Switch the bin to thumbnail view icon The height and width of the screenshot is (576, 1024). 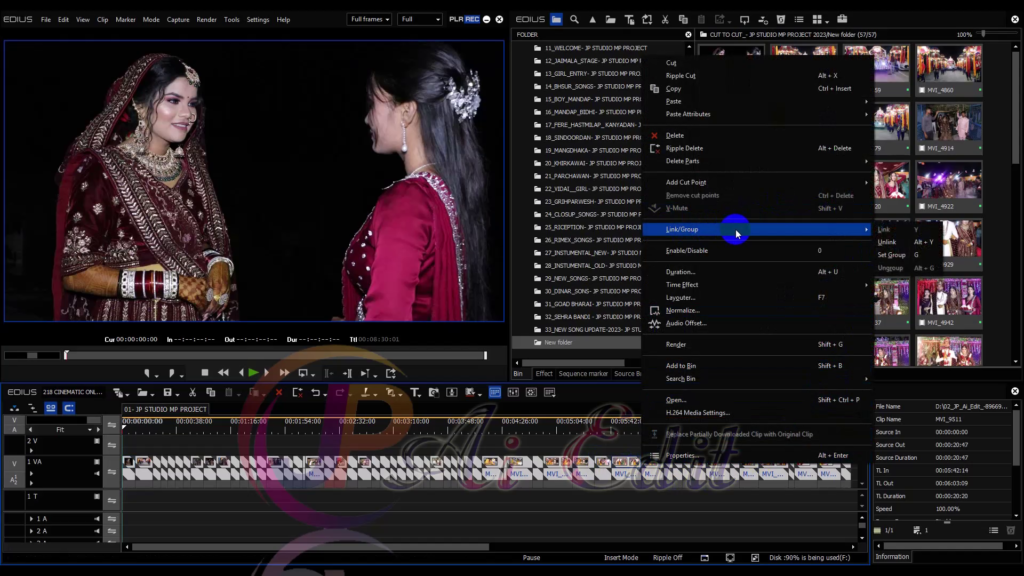pyautogui.click(x=818, y=19)
